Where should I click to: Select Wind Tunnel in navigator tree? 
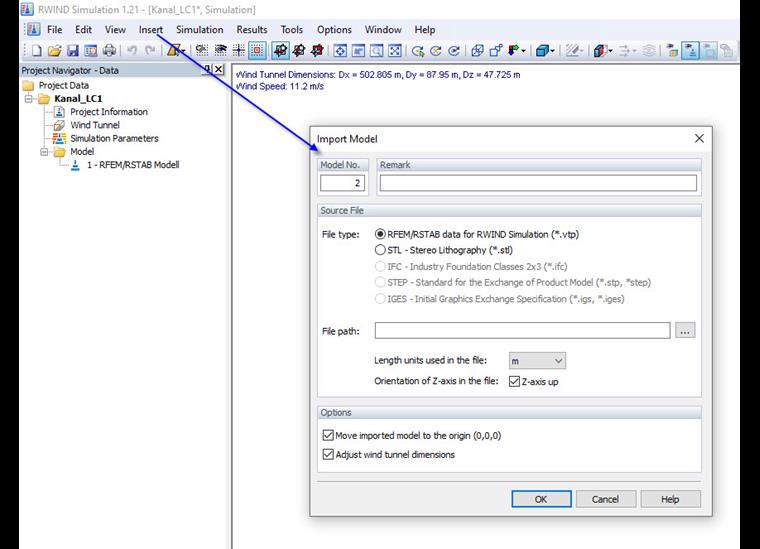tap(95, 125)
